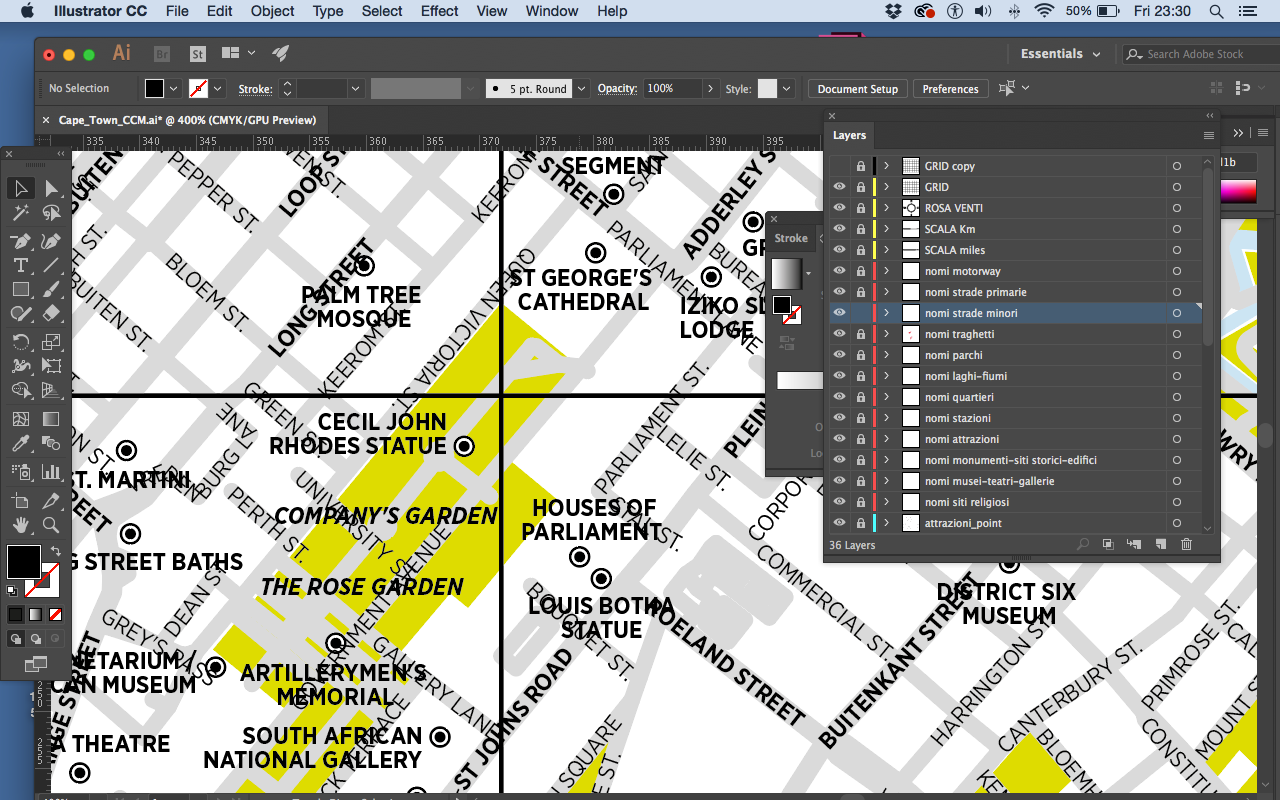Select the Perspective Grid tool
The image size is (1280, 800).
click(51, 390)
